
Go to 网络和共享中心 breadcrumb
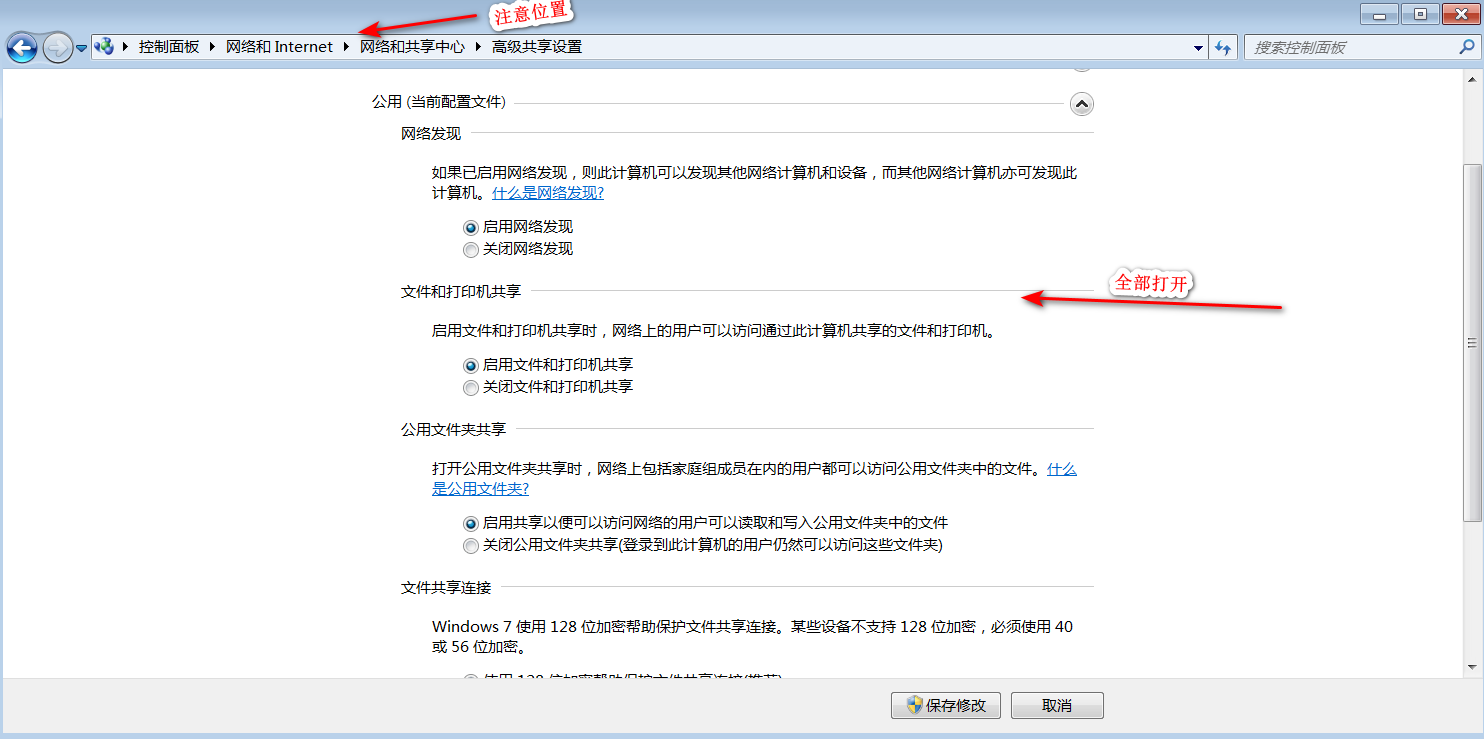(x=412, y=47)
